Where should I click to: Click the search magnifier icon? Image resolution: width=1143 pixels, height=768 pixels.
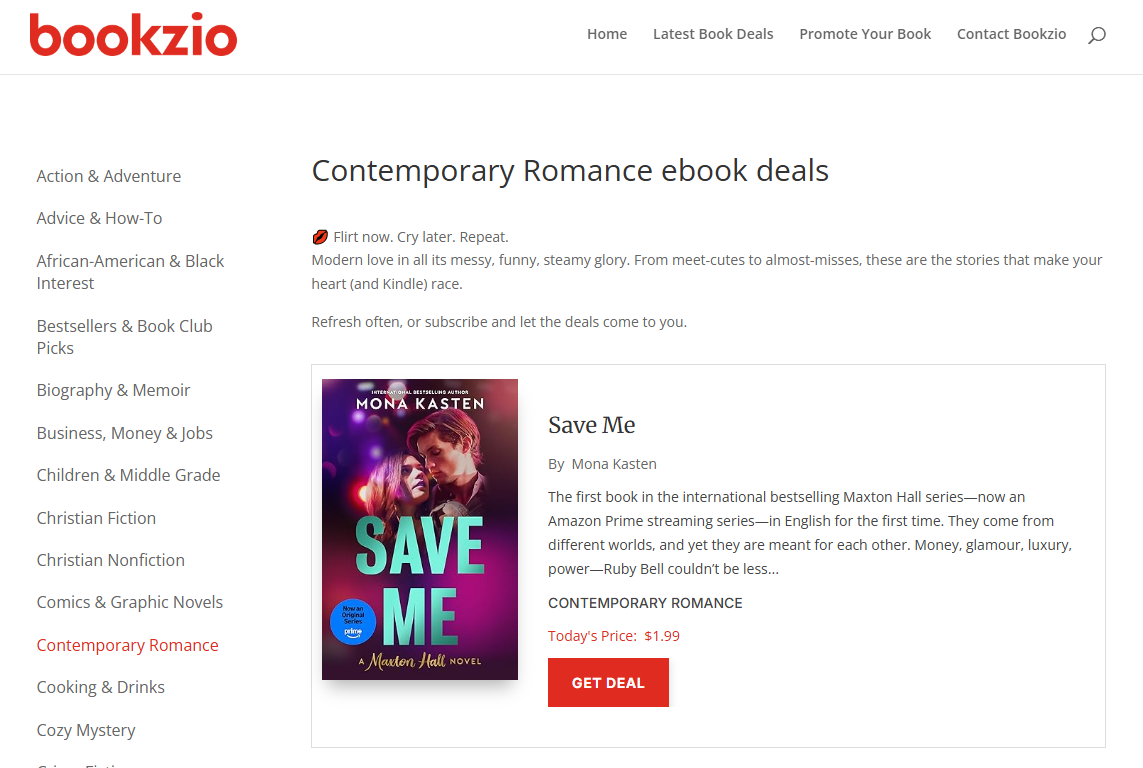1097,35
